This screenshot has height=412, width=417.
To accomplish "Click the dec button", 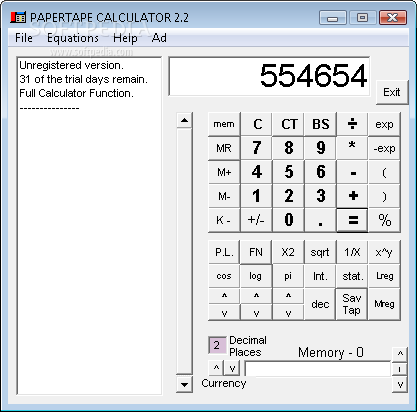I will pos(320,304).
